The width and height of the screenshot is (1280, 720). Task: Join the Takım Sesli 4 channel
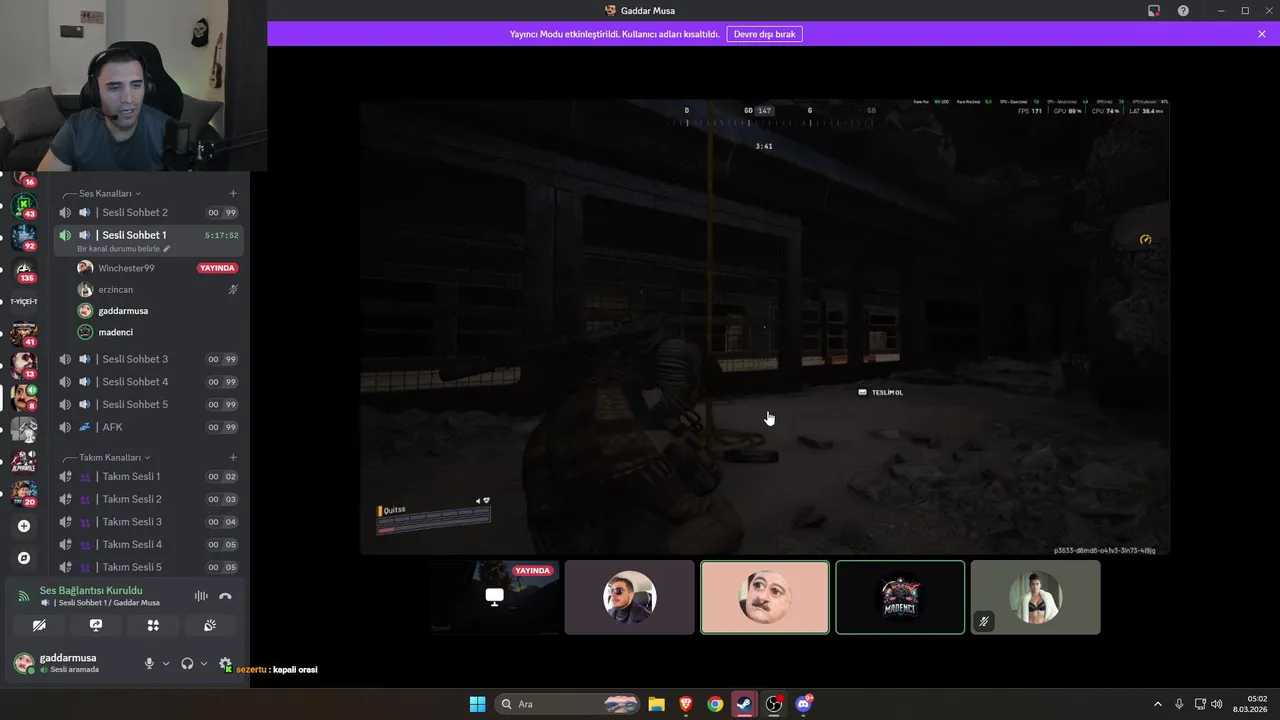tap(148, 544)
